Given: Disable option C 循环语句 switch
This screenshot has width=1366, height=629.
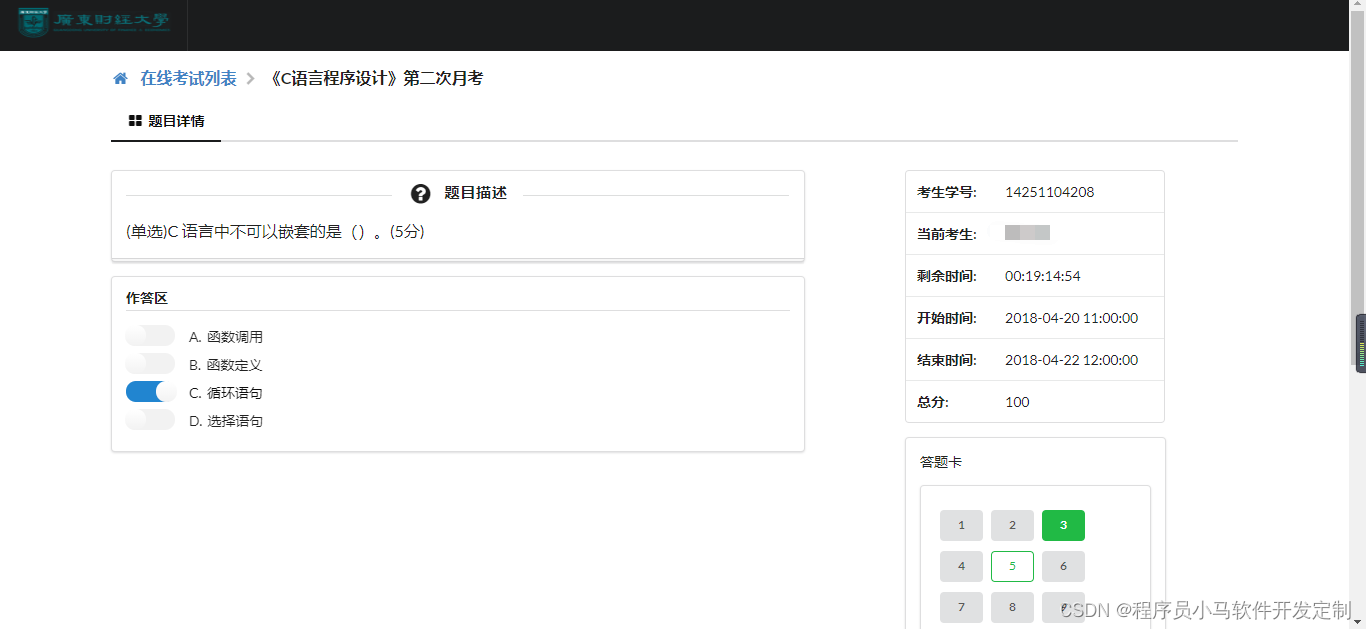Looking at the screenshot, I should (x=149, y=391).
